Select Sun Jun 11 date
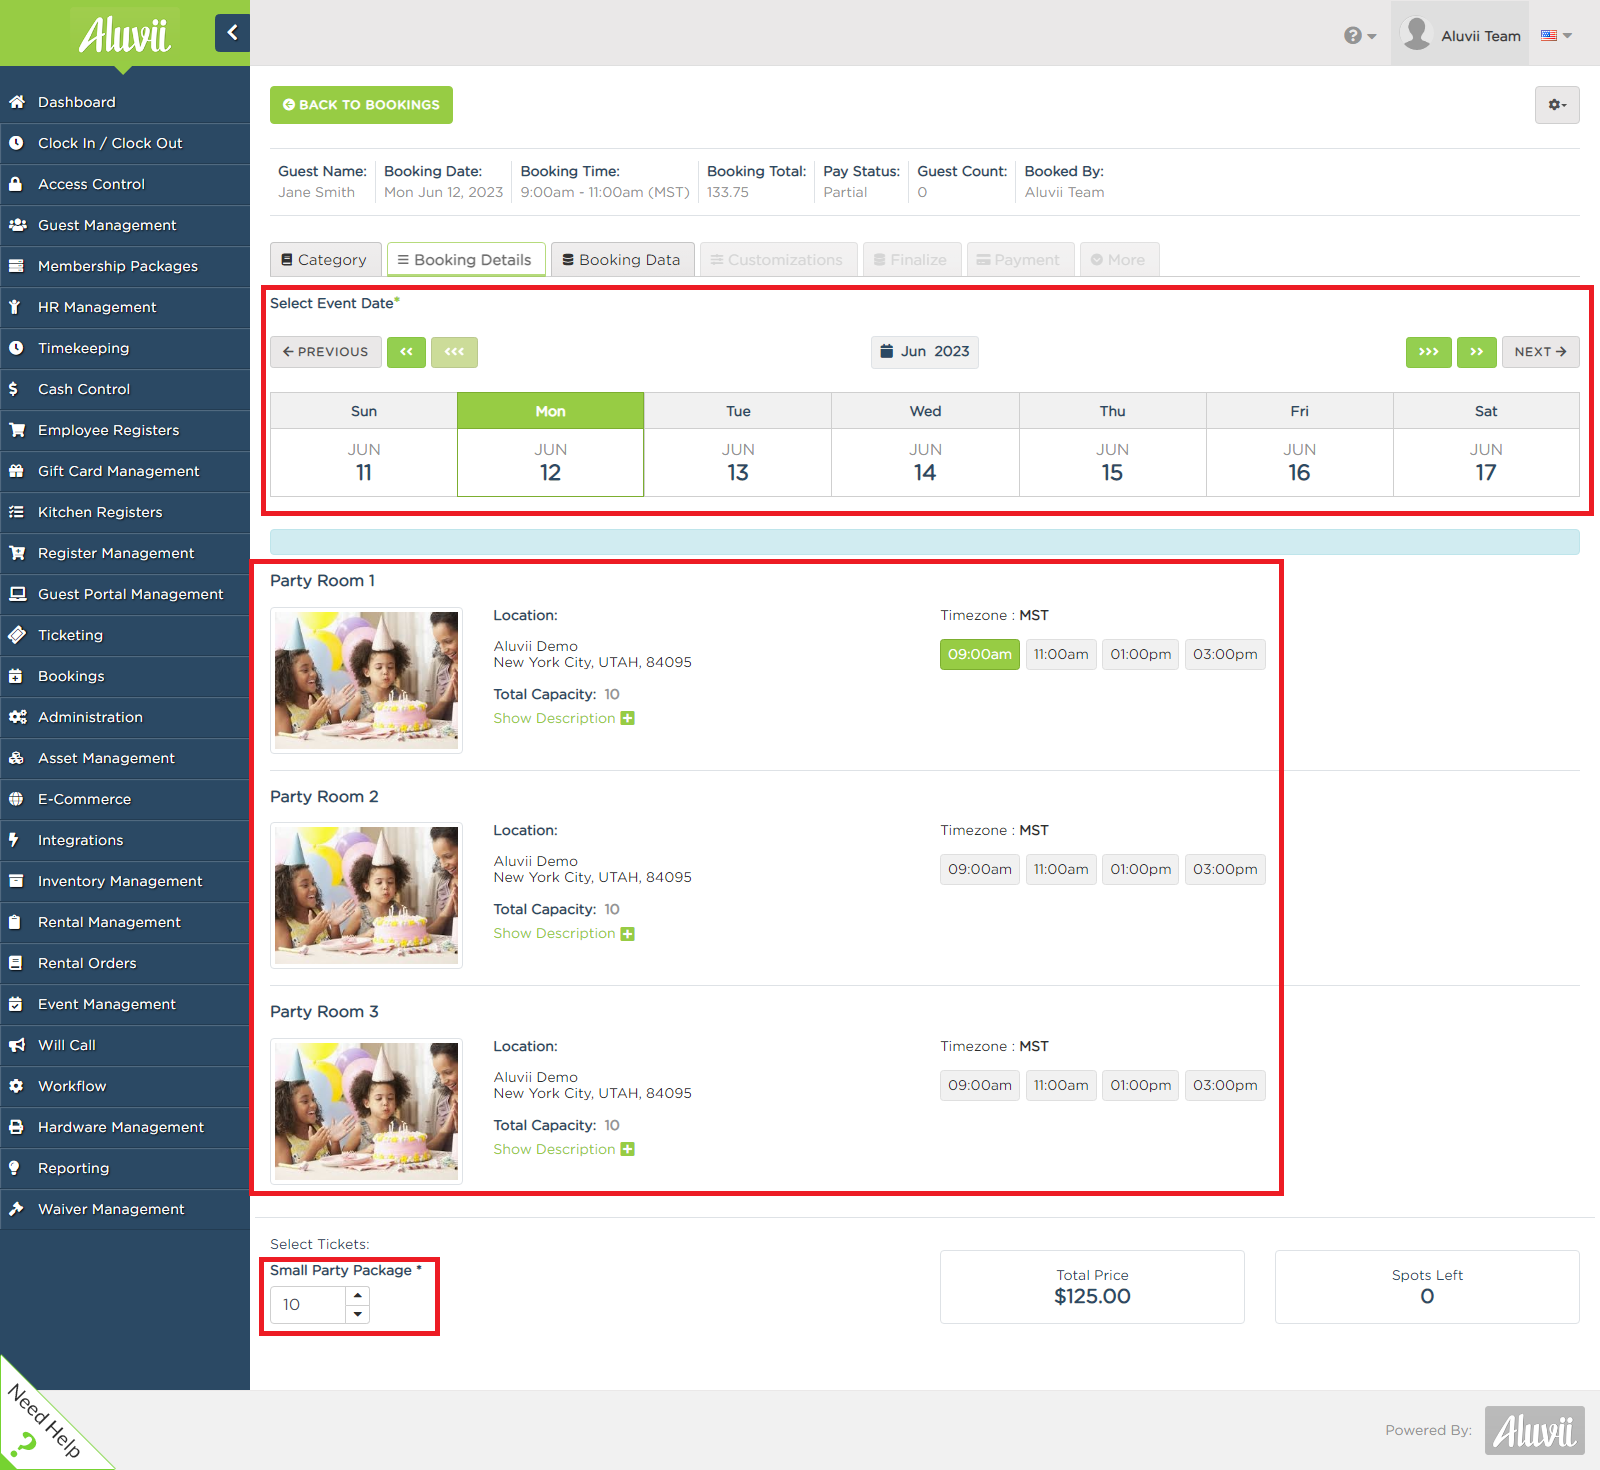Viewport: 1600px width, 1470px height. [x=364, y=462]
